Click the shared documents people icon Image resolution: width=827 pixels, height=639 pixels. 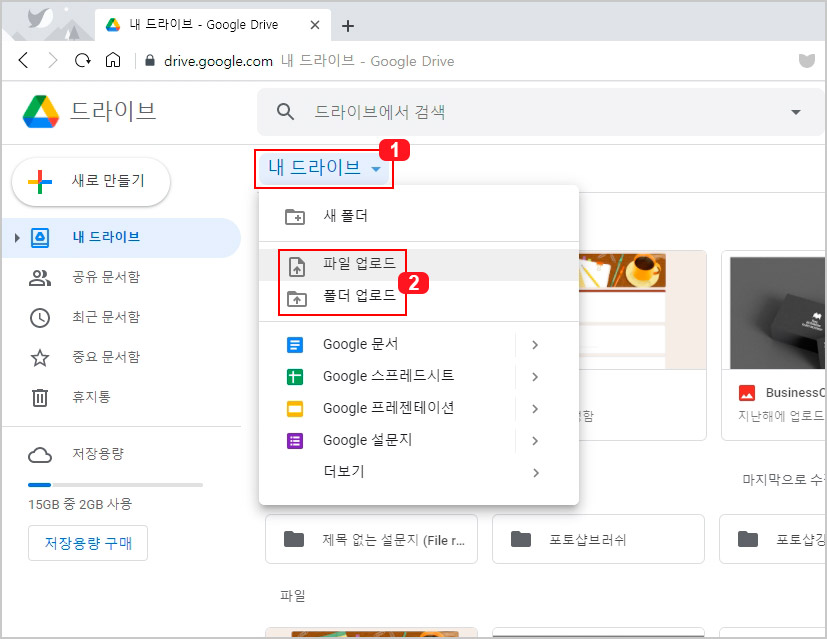(x=40, y=278)
